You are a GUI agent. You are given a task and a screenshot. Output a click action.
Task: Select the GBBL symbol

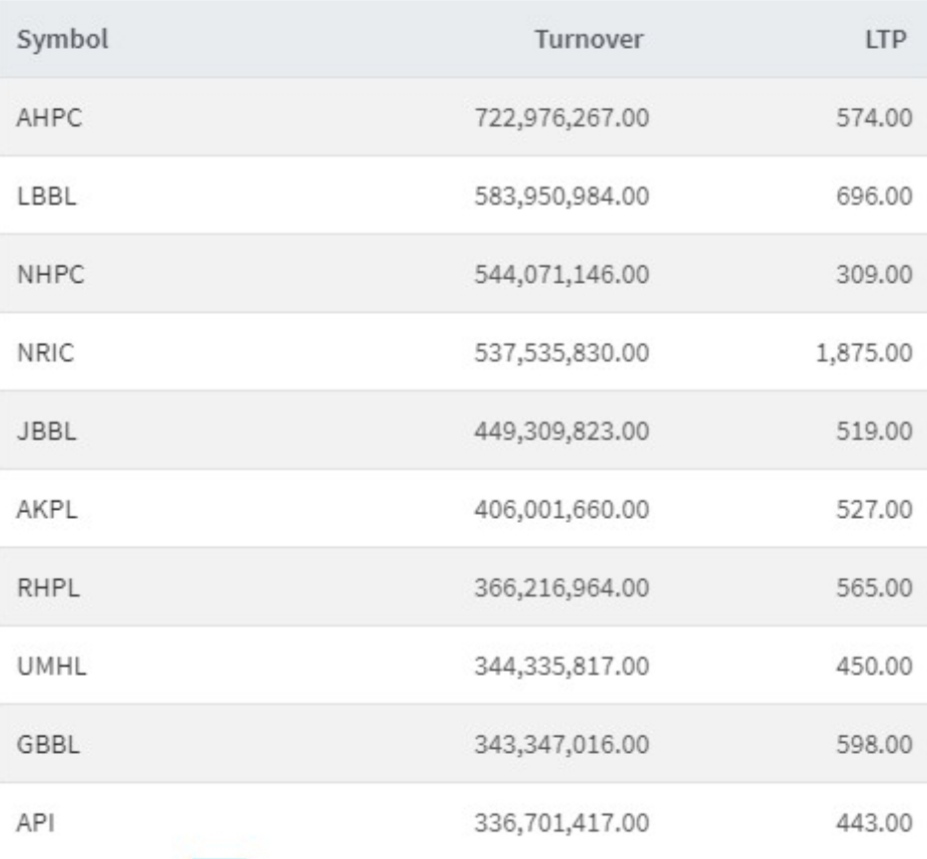click(48, 744)
